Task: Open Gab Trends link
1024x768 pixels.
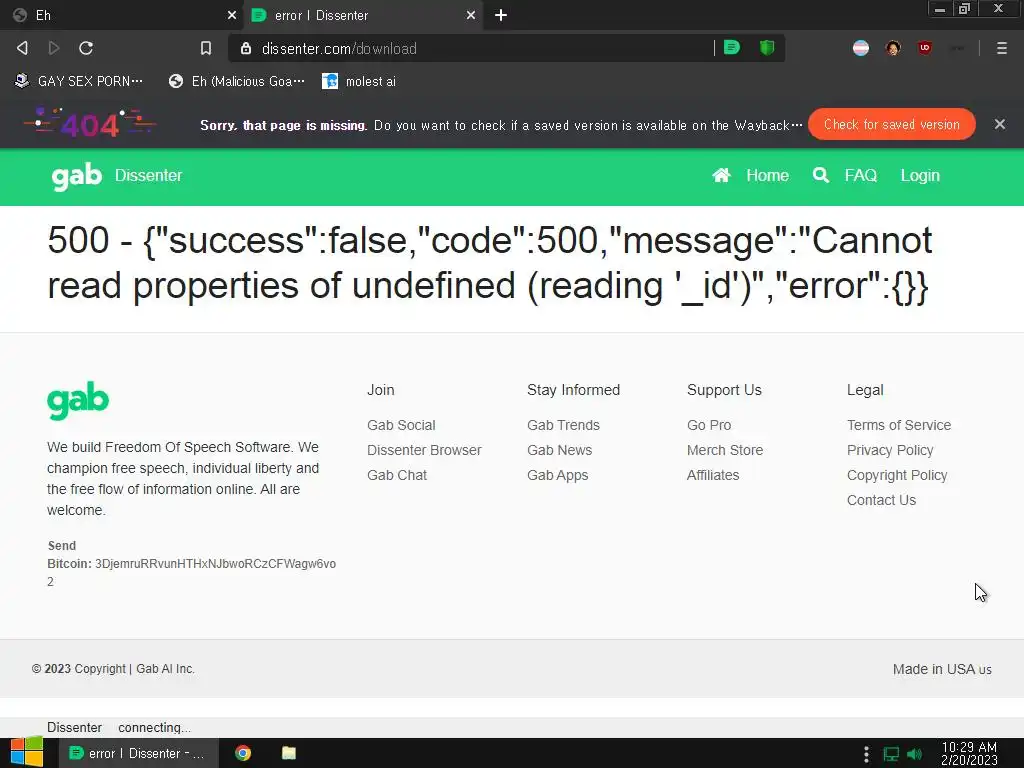Action: click(x=563, y=425)
